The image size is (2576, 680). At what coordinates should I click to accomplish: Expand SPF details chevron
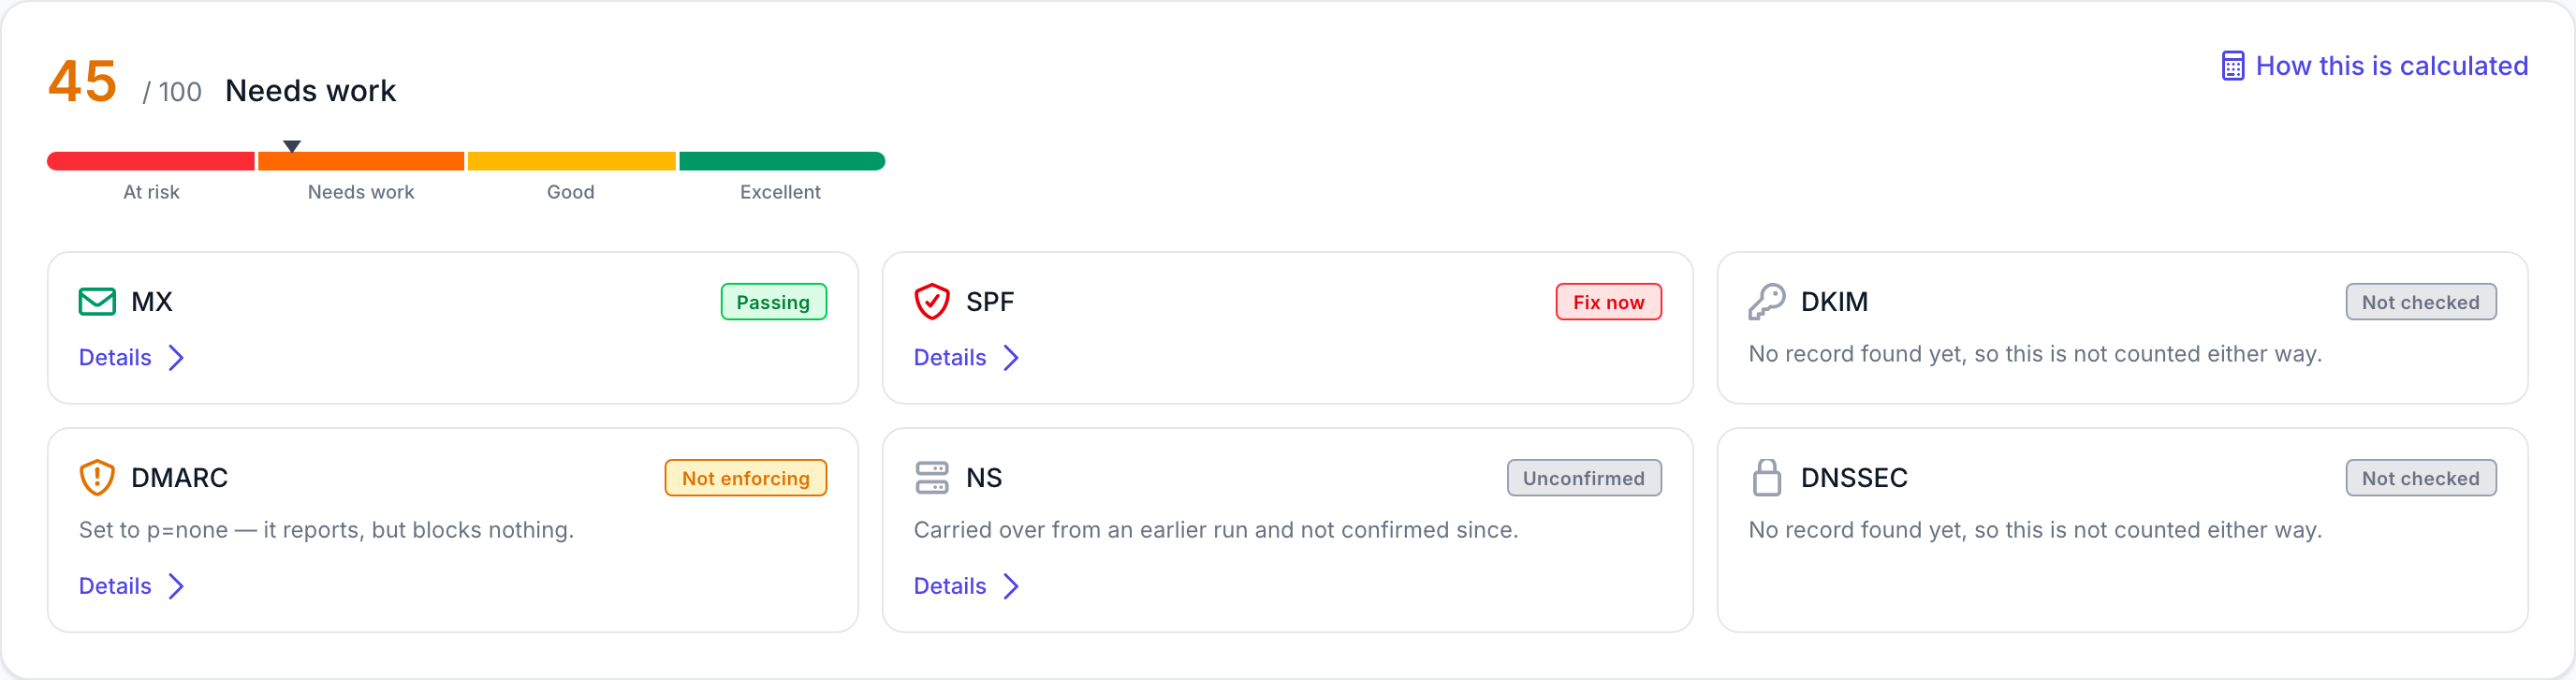pos(1011,358)
